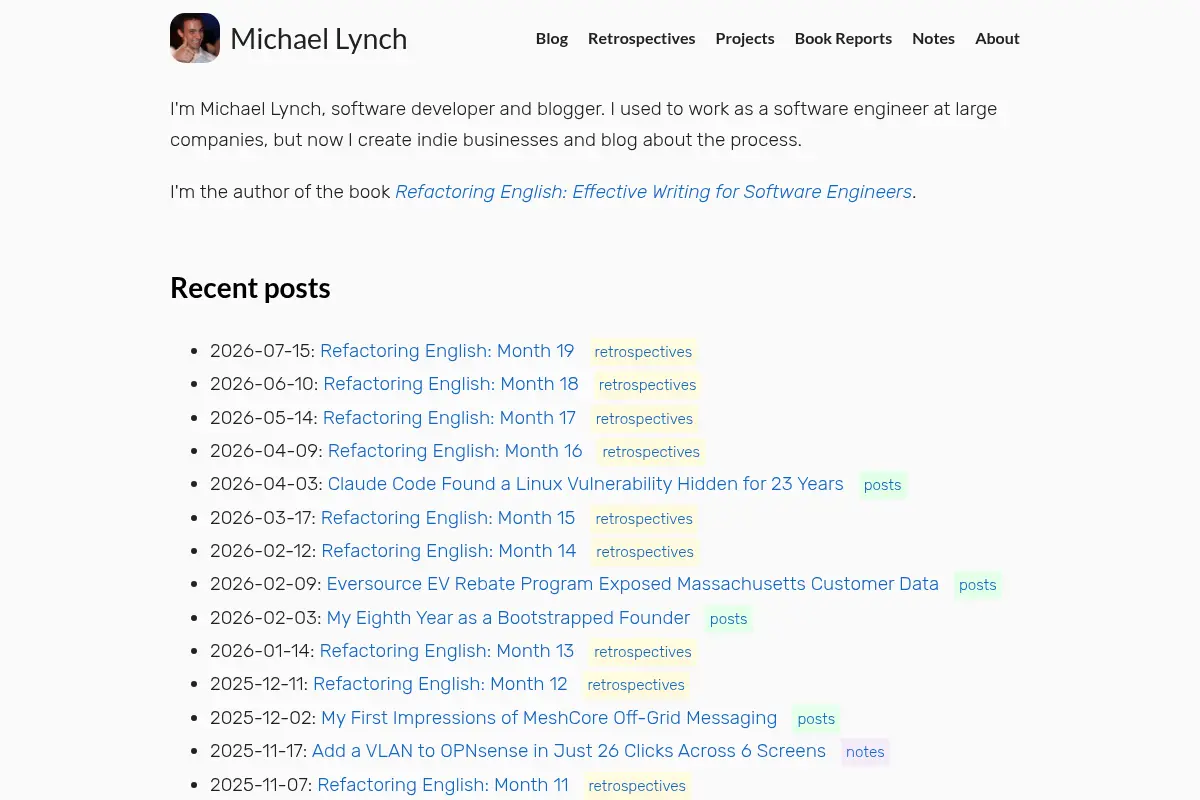Click the Recent posts heading
Image resolution: width=1200 pixels, height=800 pixels.
[x=250, y=288]
